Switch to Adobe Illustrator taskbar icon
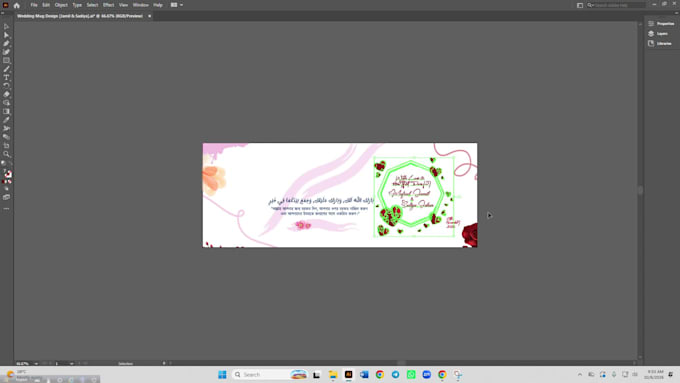Image resolution: width=680 pixels, height=383 pixels. coord(348,374)
